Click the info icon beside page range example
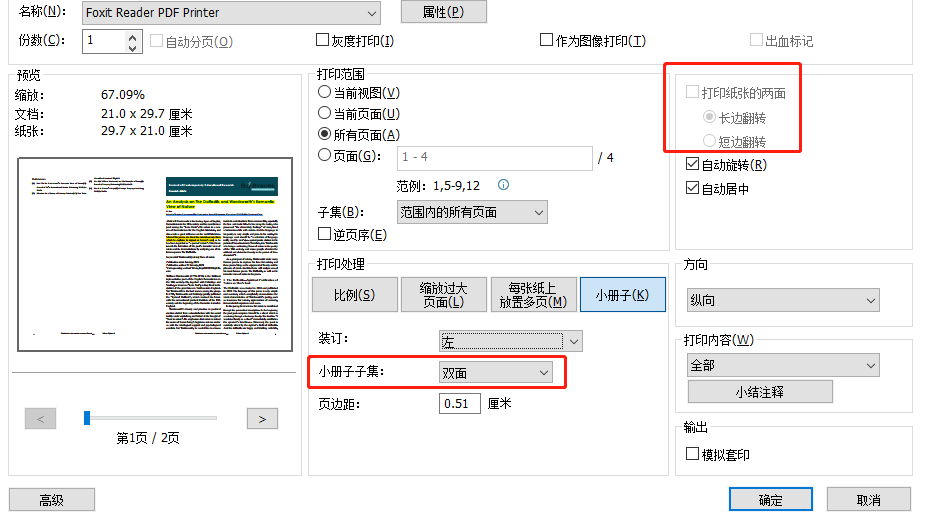The width and height of the screenshot is (933, 532). [503, 185]
